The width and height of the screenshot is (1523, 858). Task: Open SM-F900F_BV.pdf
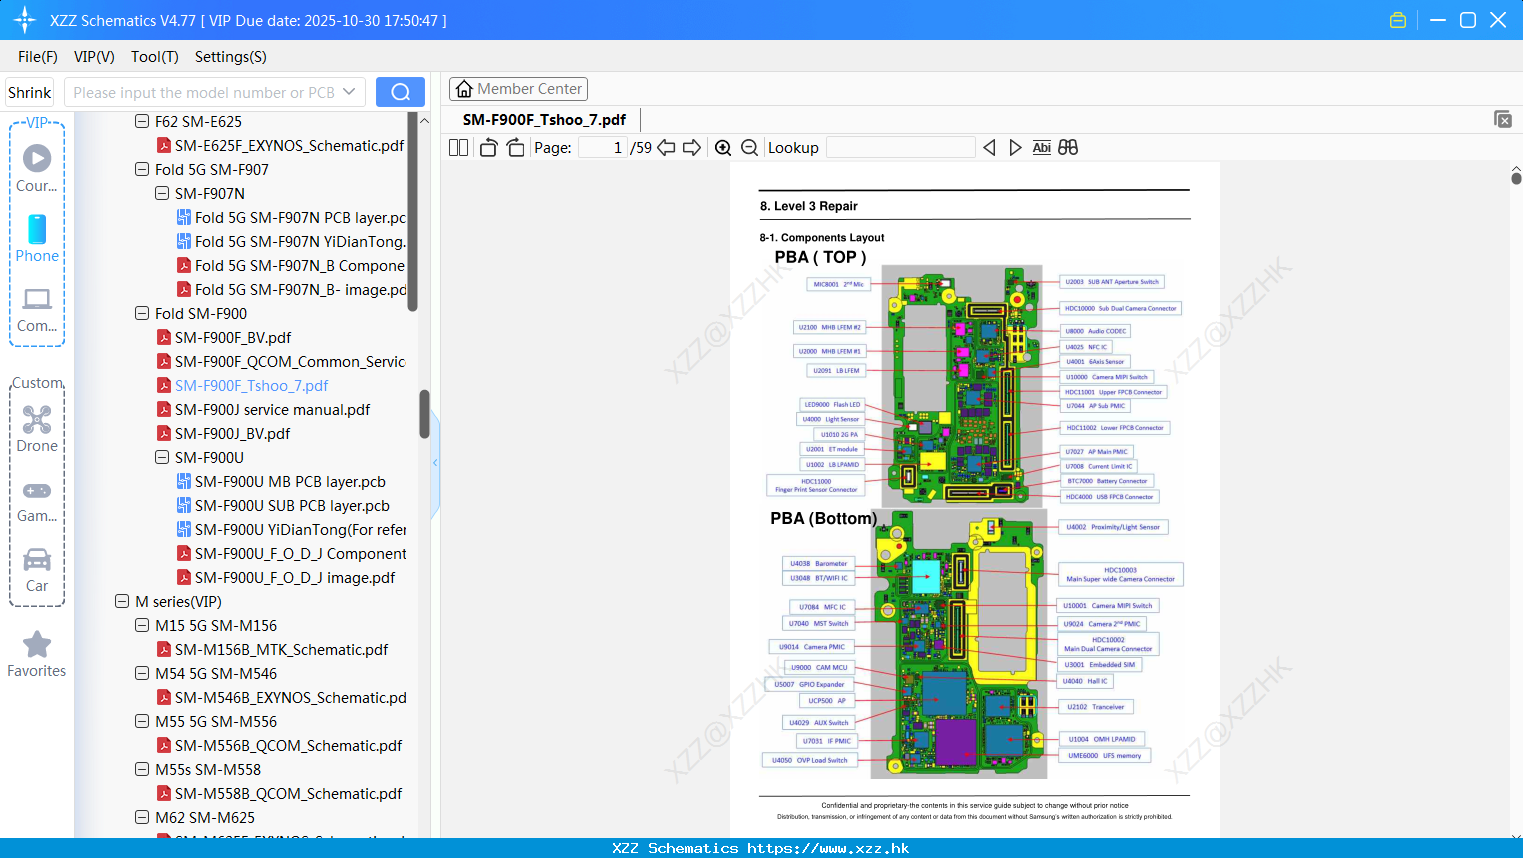tap(223, 337)
